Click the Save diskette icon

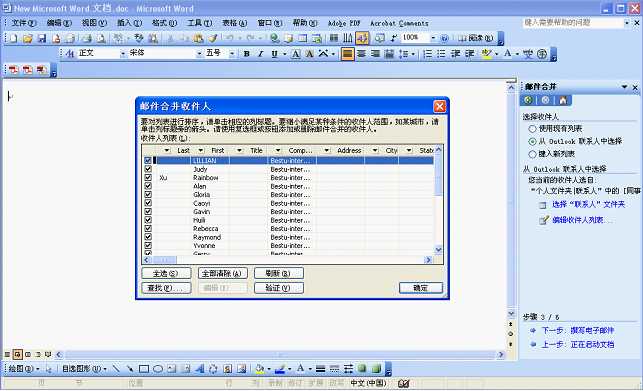pos(41,39)
